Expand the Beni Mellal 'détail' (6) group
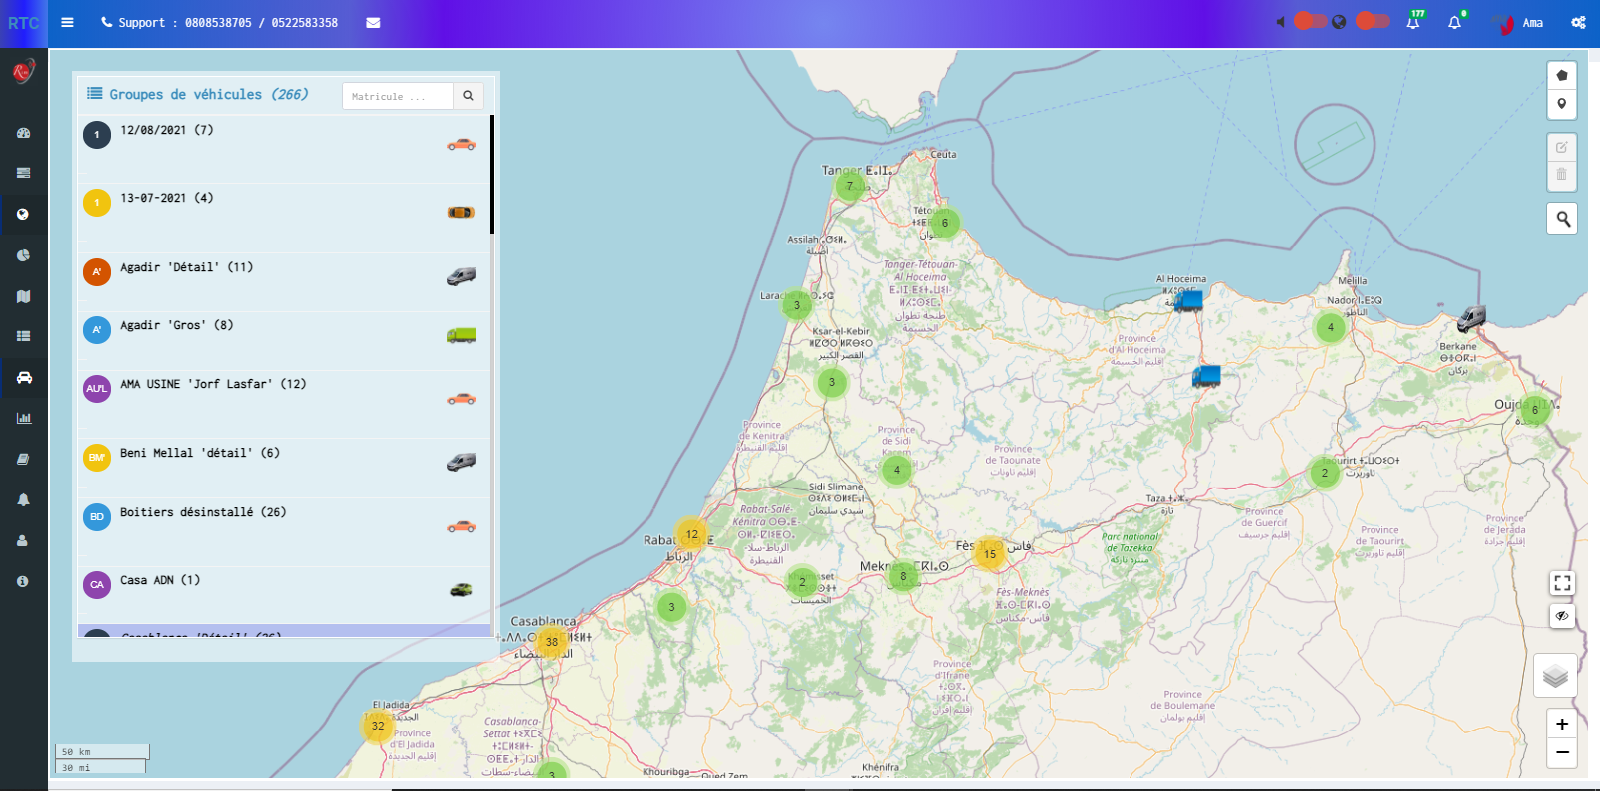Image resolution: width=1600 pixels, height=791 pixels. point(284,467)
